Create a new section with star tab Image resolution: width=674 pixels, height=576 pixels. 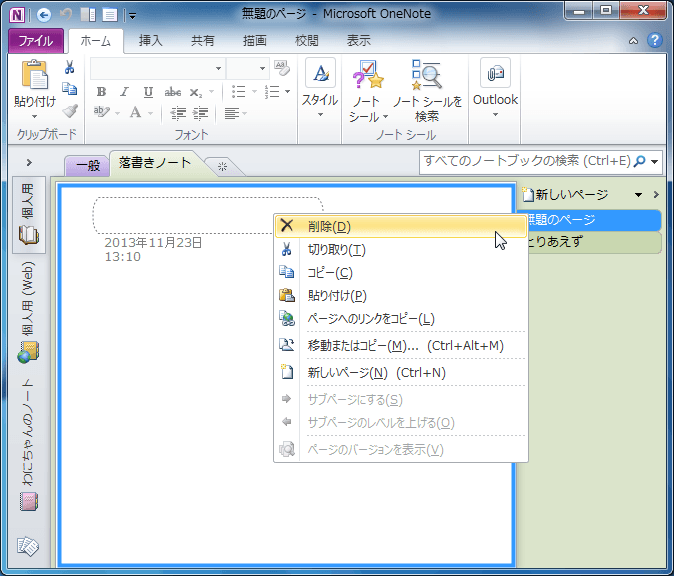point(222,166)
